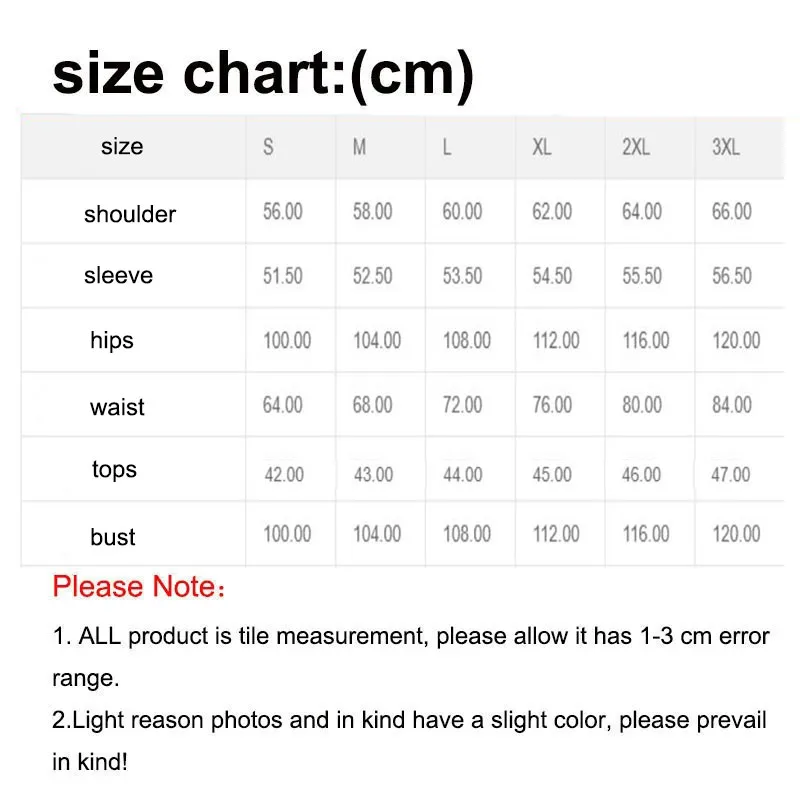
Task: Click shoulder value 56.00 for size S
Action: (283, 212)
